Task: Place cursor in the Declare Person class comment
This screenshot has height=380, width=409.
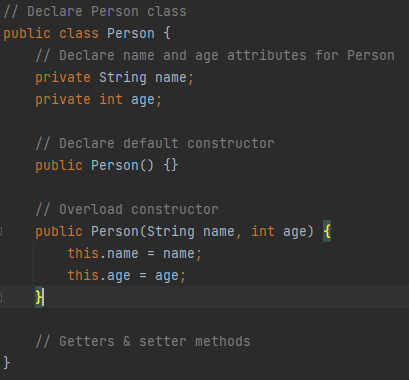Action: (95, 12)
